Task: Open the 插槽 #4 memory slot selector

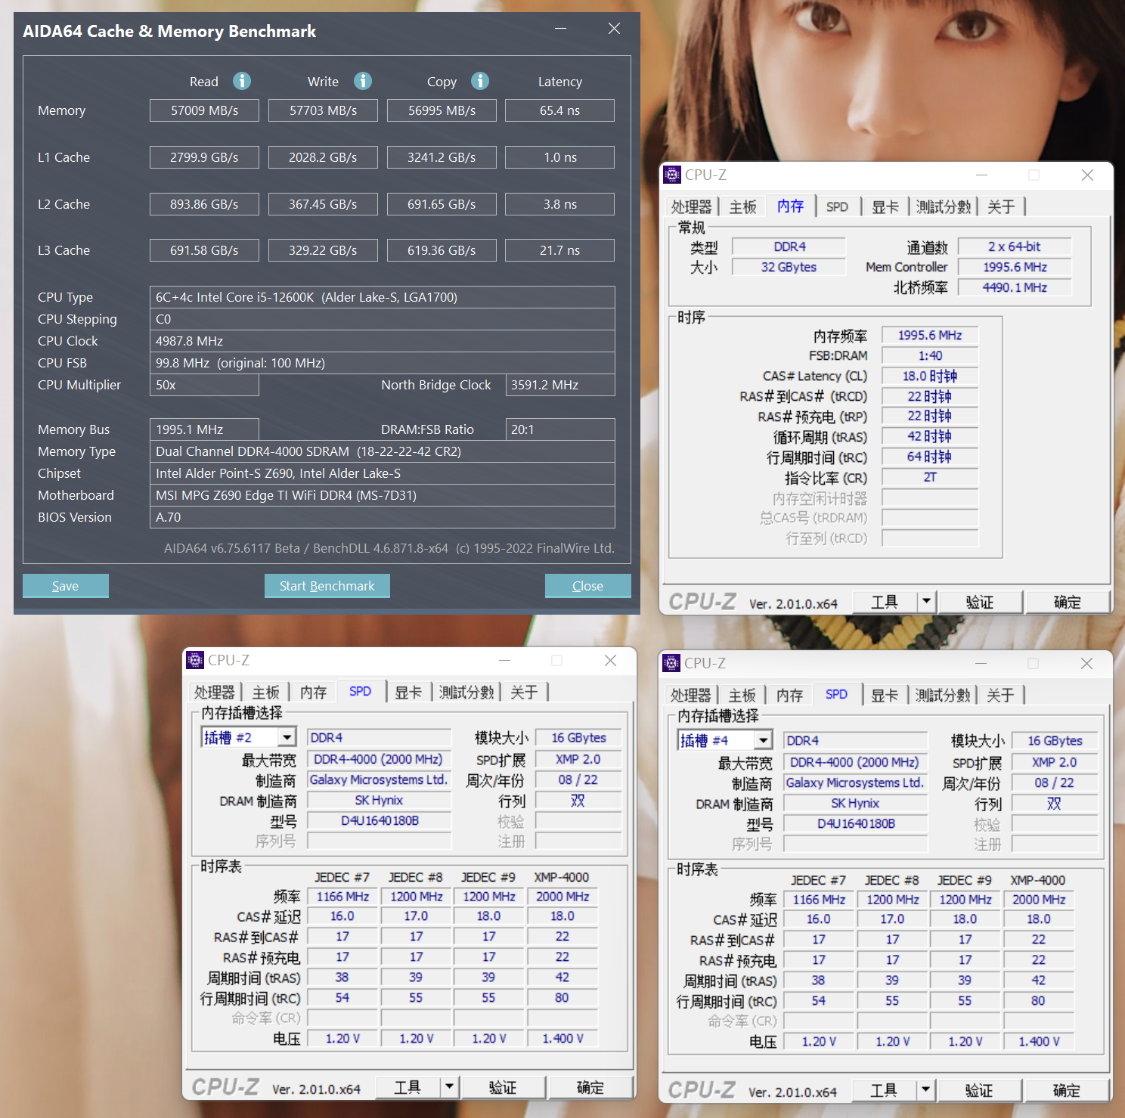Action: (762, 740)
